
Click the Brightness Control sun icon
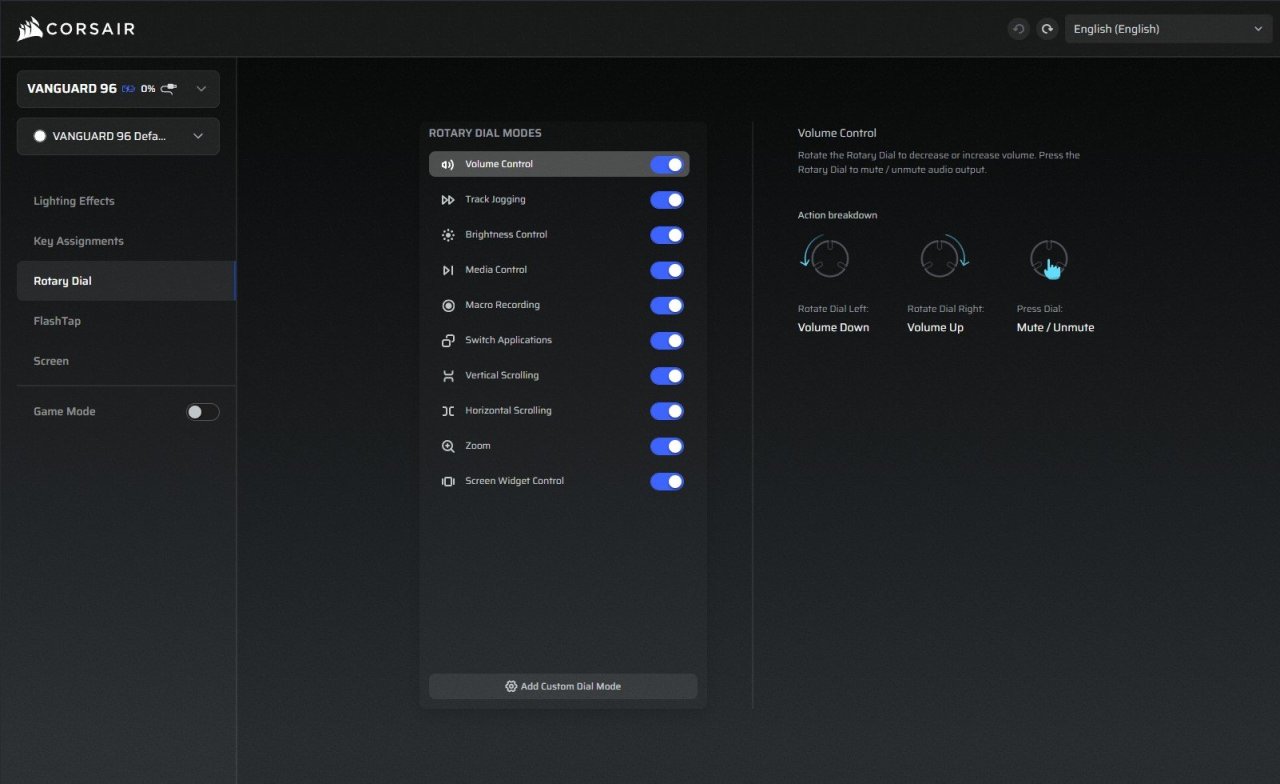click(448, 235)
